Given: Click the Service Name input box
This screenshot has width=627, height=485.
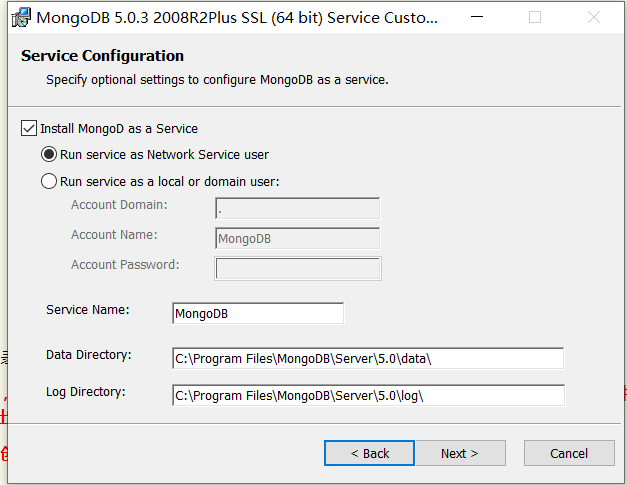Looking at the screenshot, I should click(x=258, y=314).
